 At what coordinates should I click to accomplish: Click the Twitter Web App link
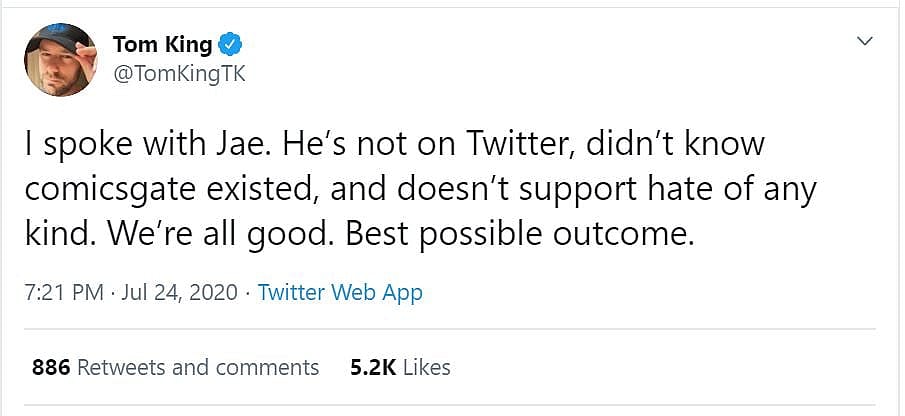(x=340, y=293)
